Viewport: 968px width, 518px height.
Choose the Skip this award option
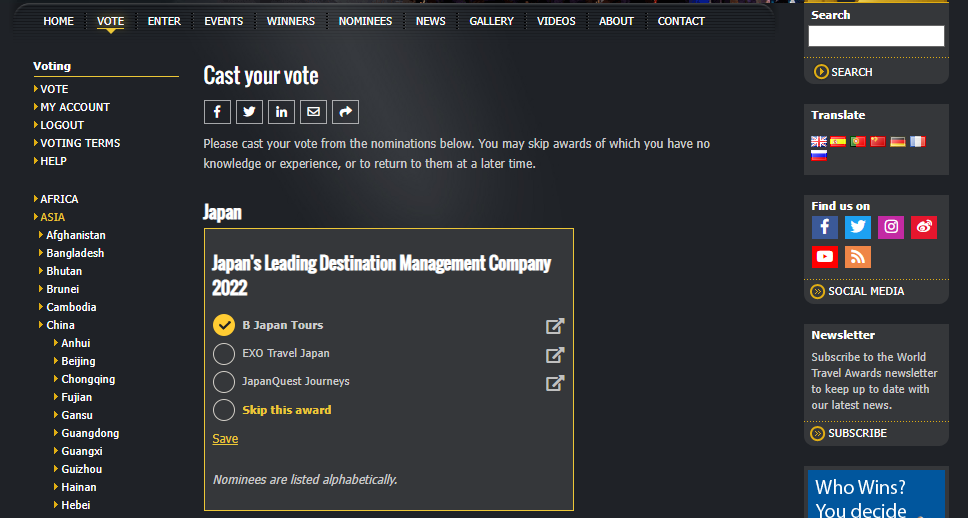tap(224, 410)
